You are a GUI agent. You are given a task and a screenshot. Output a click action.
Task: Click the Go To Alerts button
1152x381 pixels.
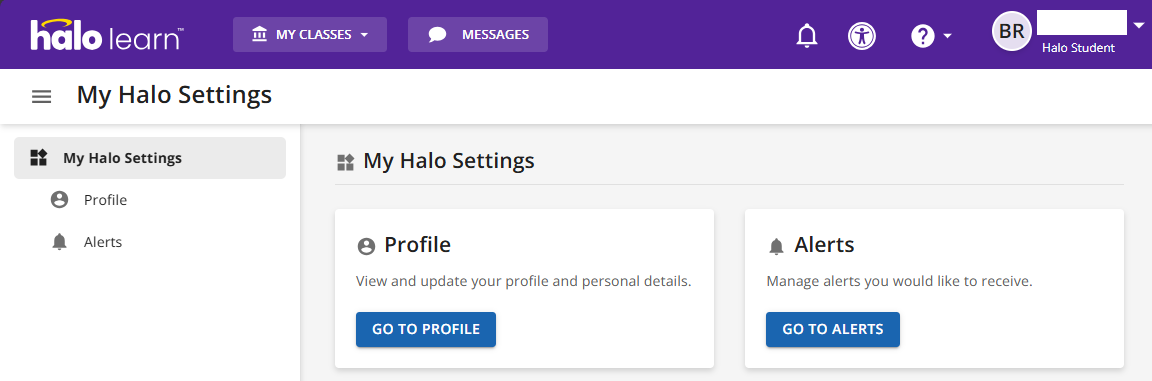point(832,330)
